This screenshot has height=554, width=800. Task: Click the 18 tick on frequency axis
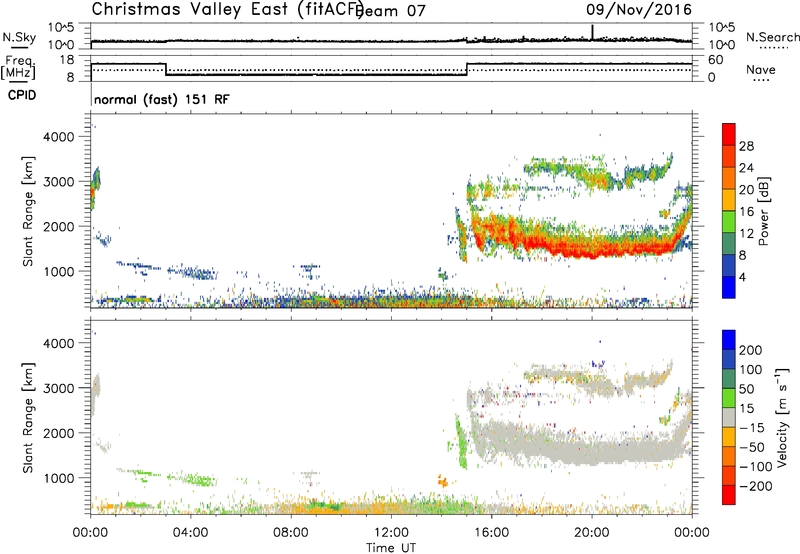pos(67,60)
